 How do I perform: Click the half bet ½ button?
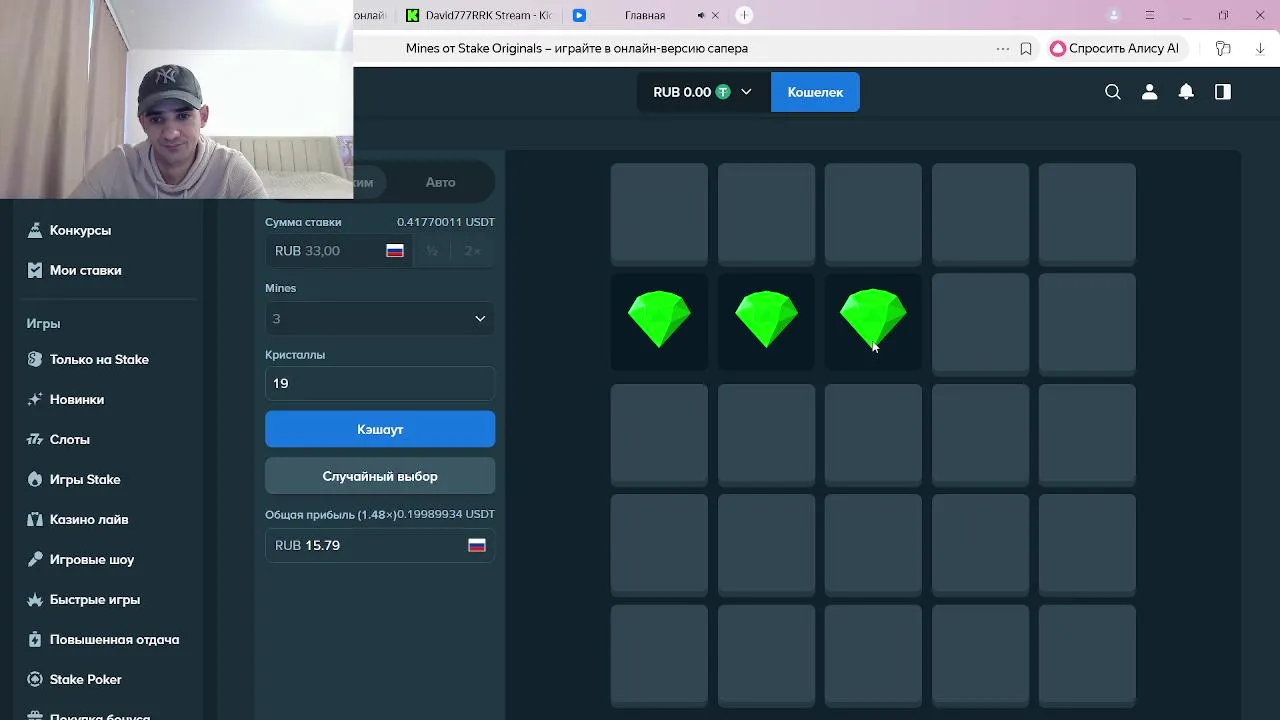click(432, 251)
